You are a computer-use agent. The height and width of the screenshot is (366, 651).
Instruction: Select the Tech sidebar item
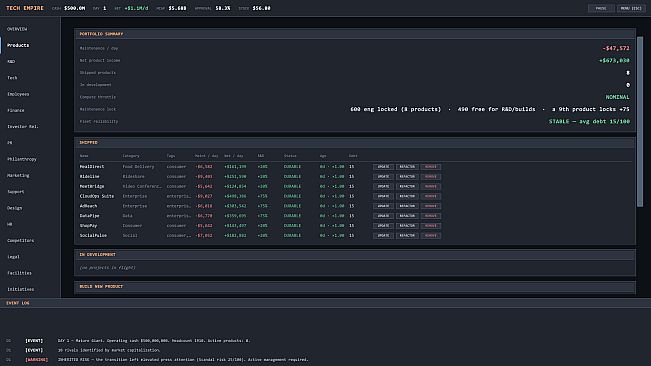point(12,78)
